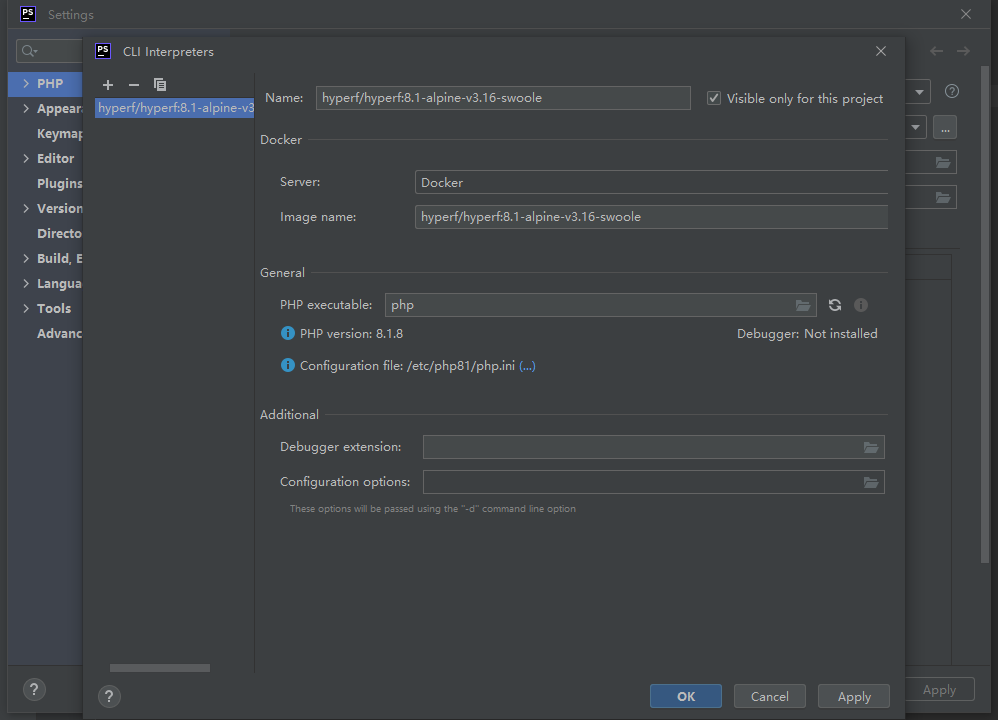The height and width of the screenshot is (720, 998).
Task: Click Apply in the Settings window
Action: click(939, 689)
